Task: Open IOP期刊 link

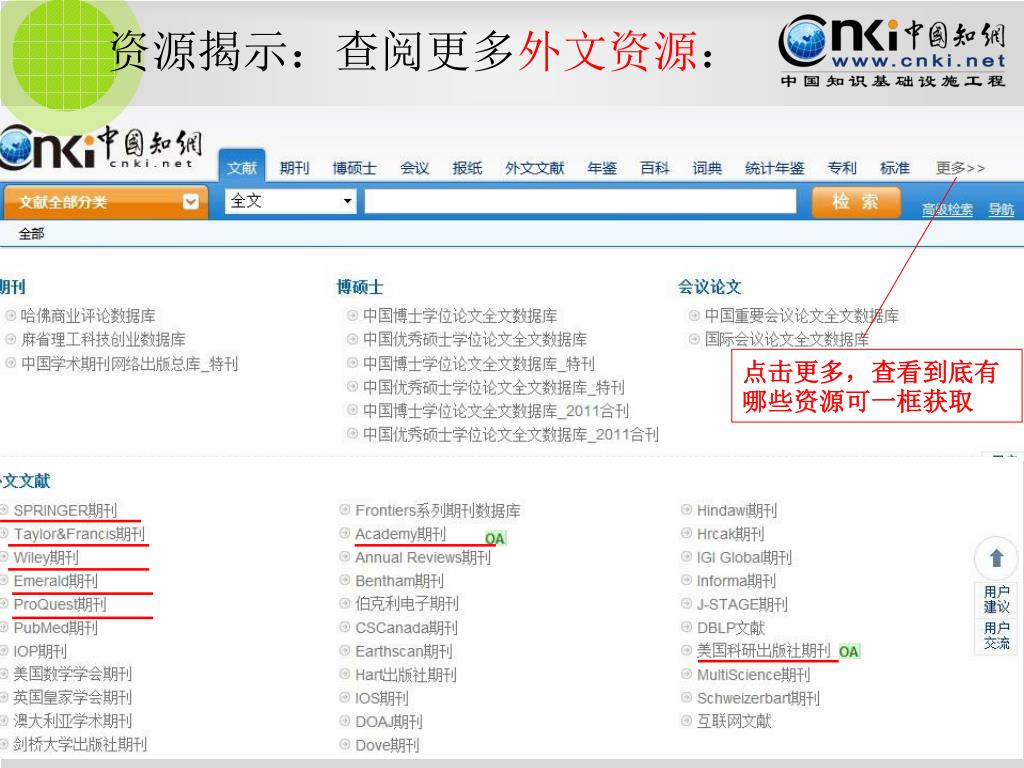Action: tap(40, 652)
